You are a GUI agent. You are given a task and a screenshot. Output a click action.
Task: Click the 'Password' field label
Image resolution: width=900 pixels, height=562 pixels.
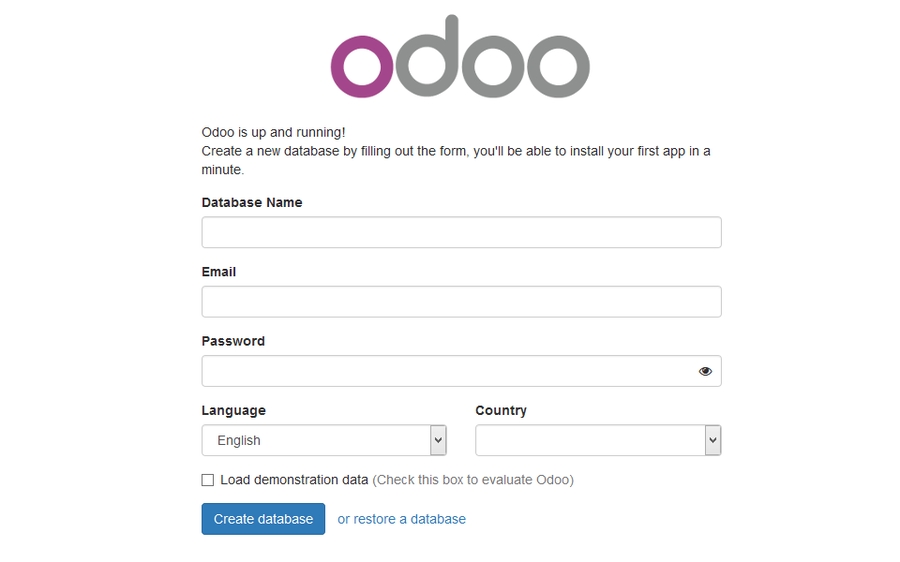[x=233, y=341]
